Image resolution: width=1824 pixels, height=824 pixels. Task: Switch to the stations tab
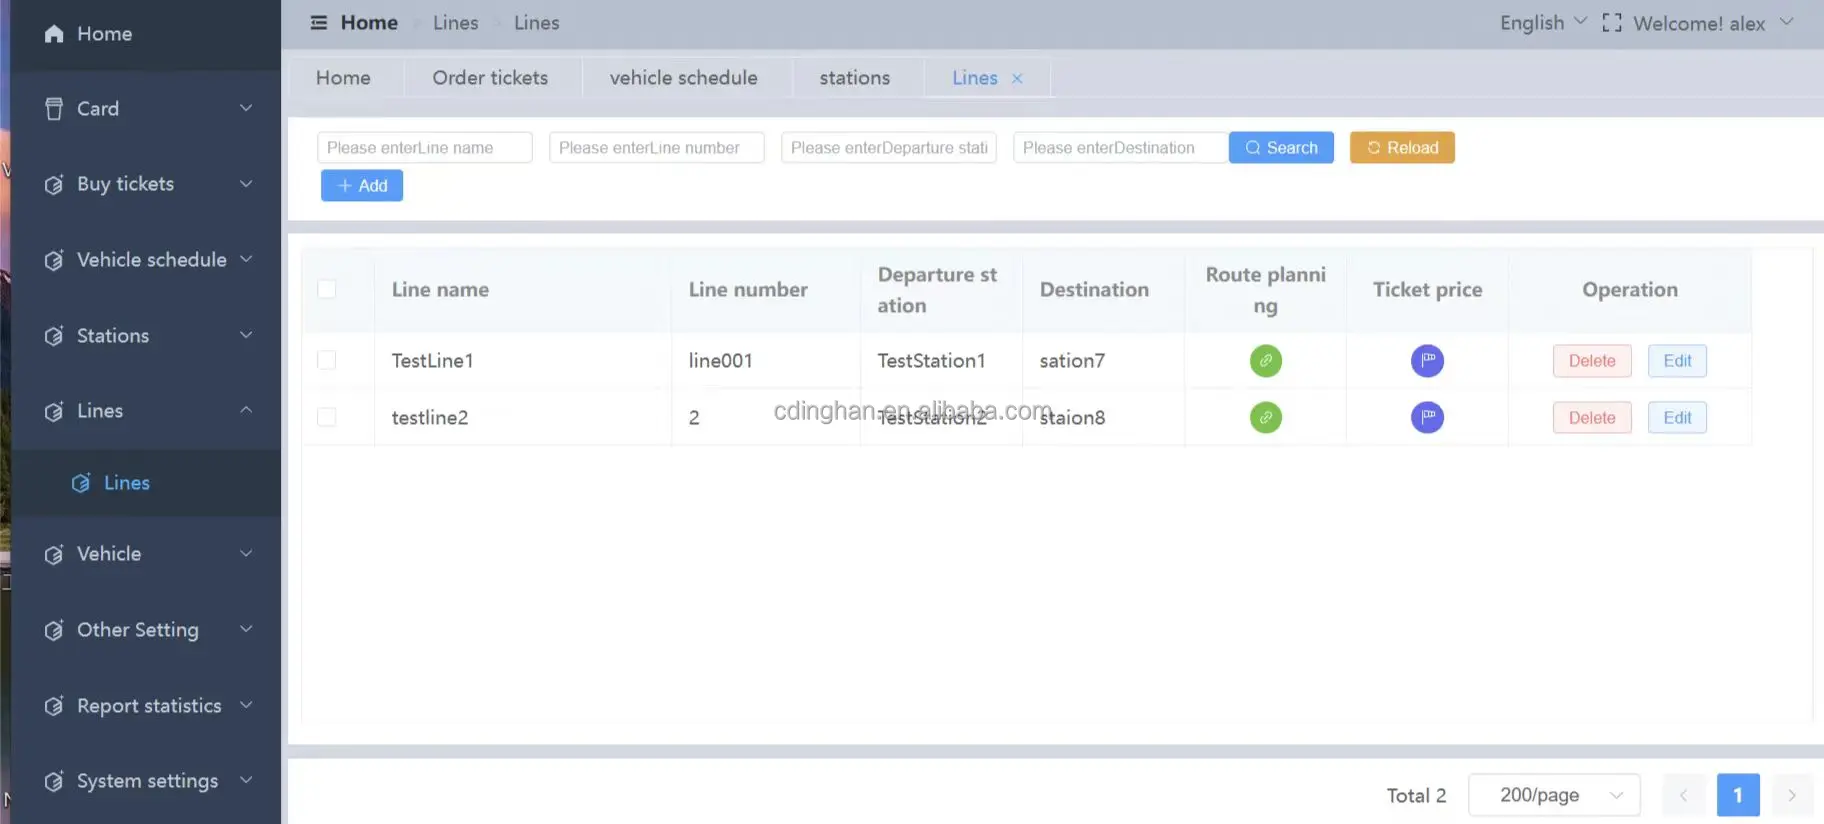854,78
